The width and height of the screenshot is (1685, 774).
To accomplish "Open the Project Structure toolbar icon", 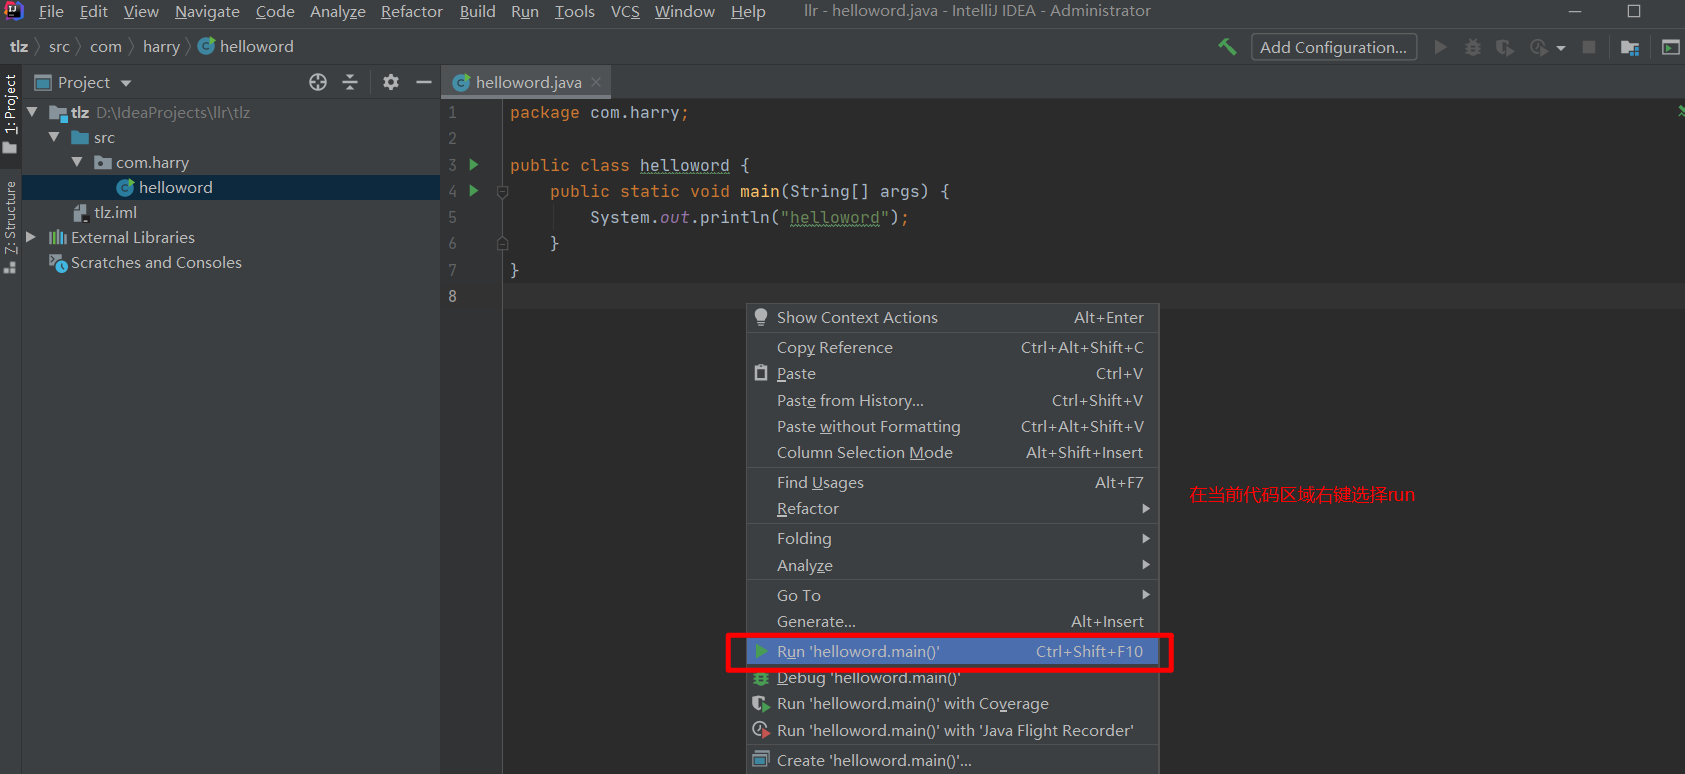I will pos(1630,47).
